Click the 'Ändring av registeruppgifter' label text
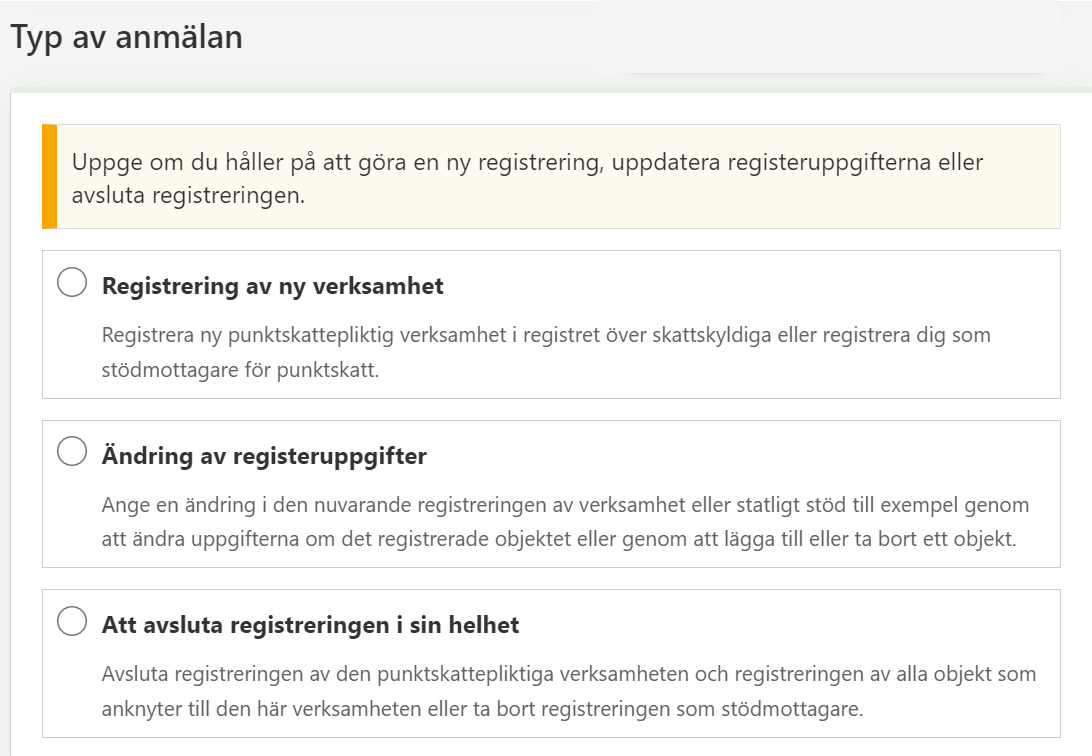 264,456
